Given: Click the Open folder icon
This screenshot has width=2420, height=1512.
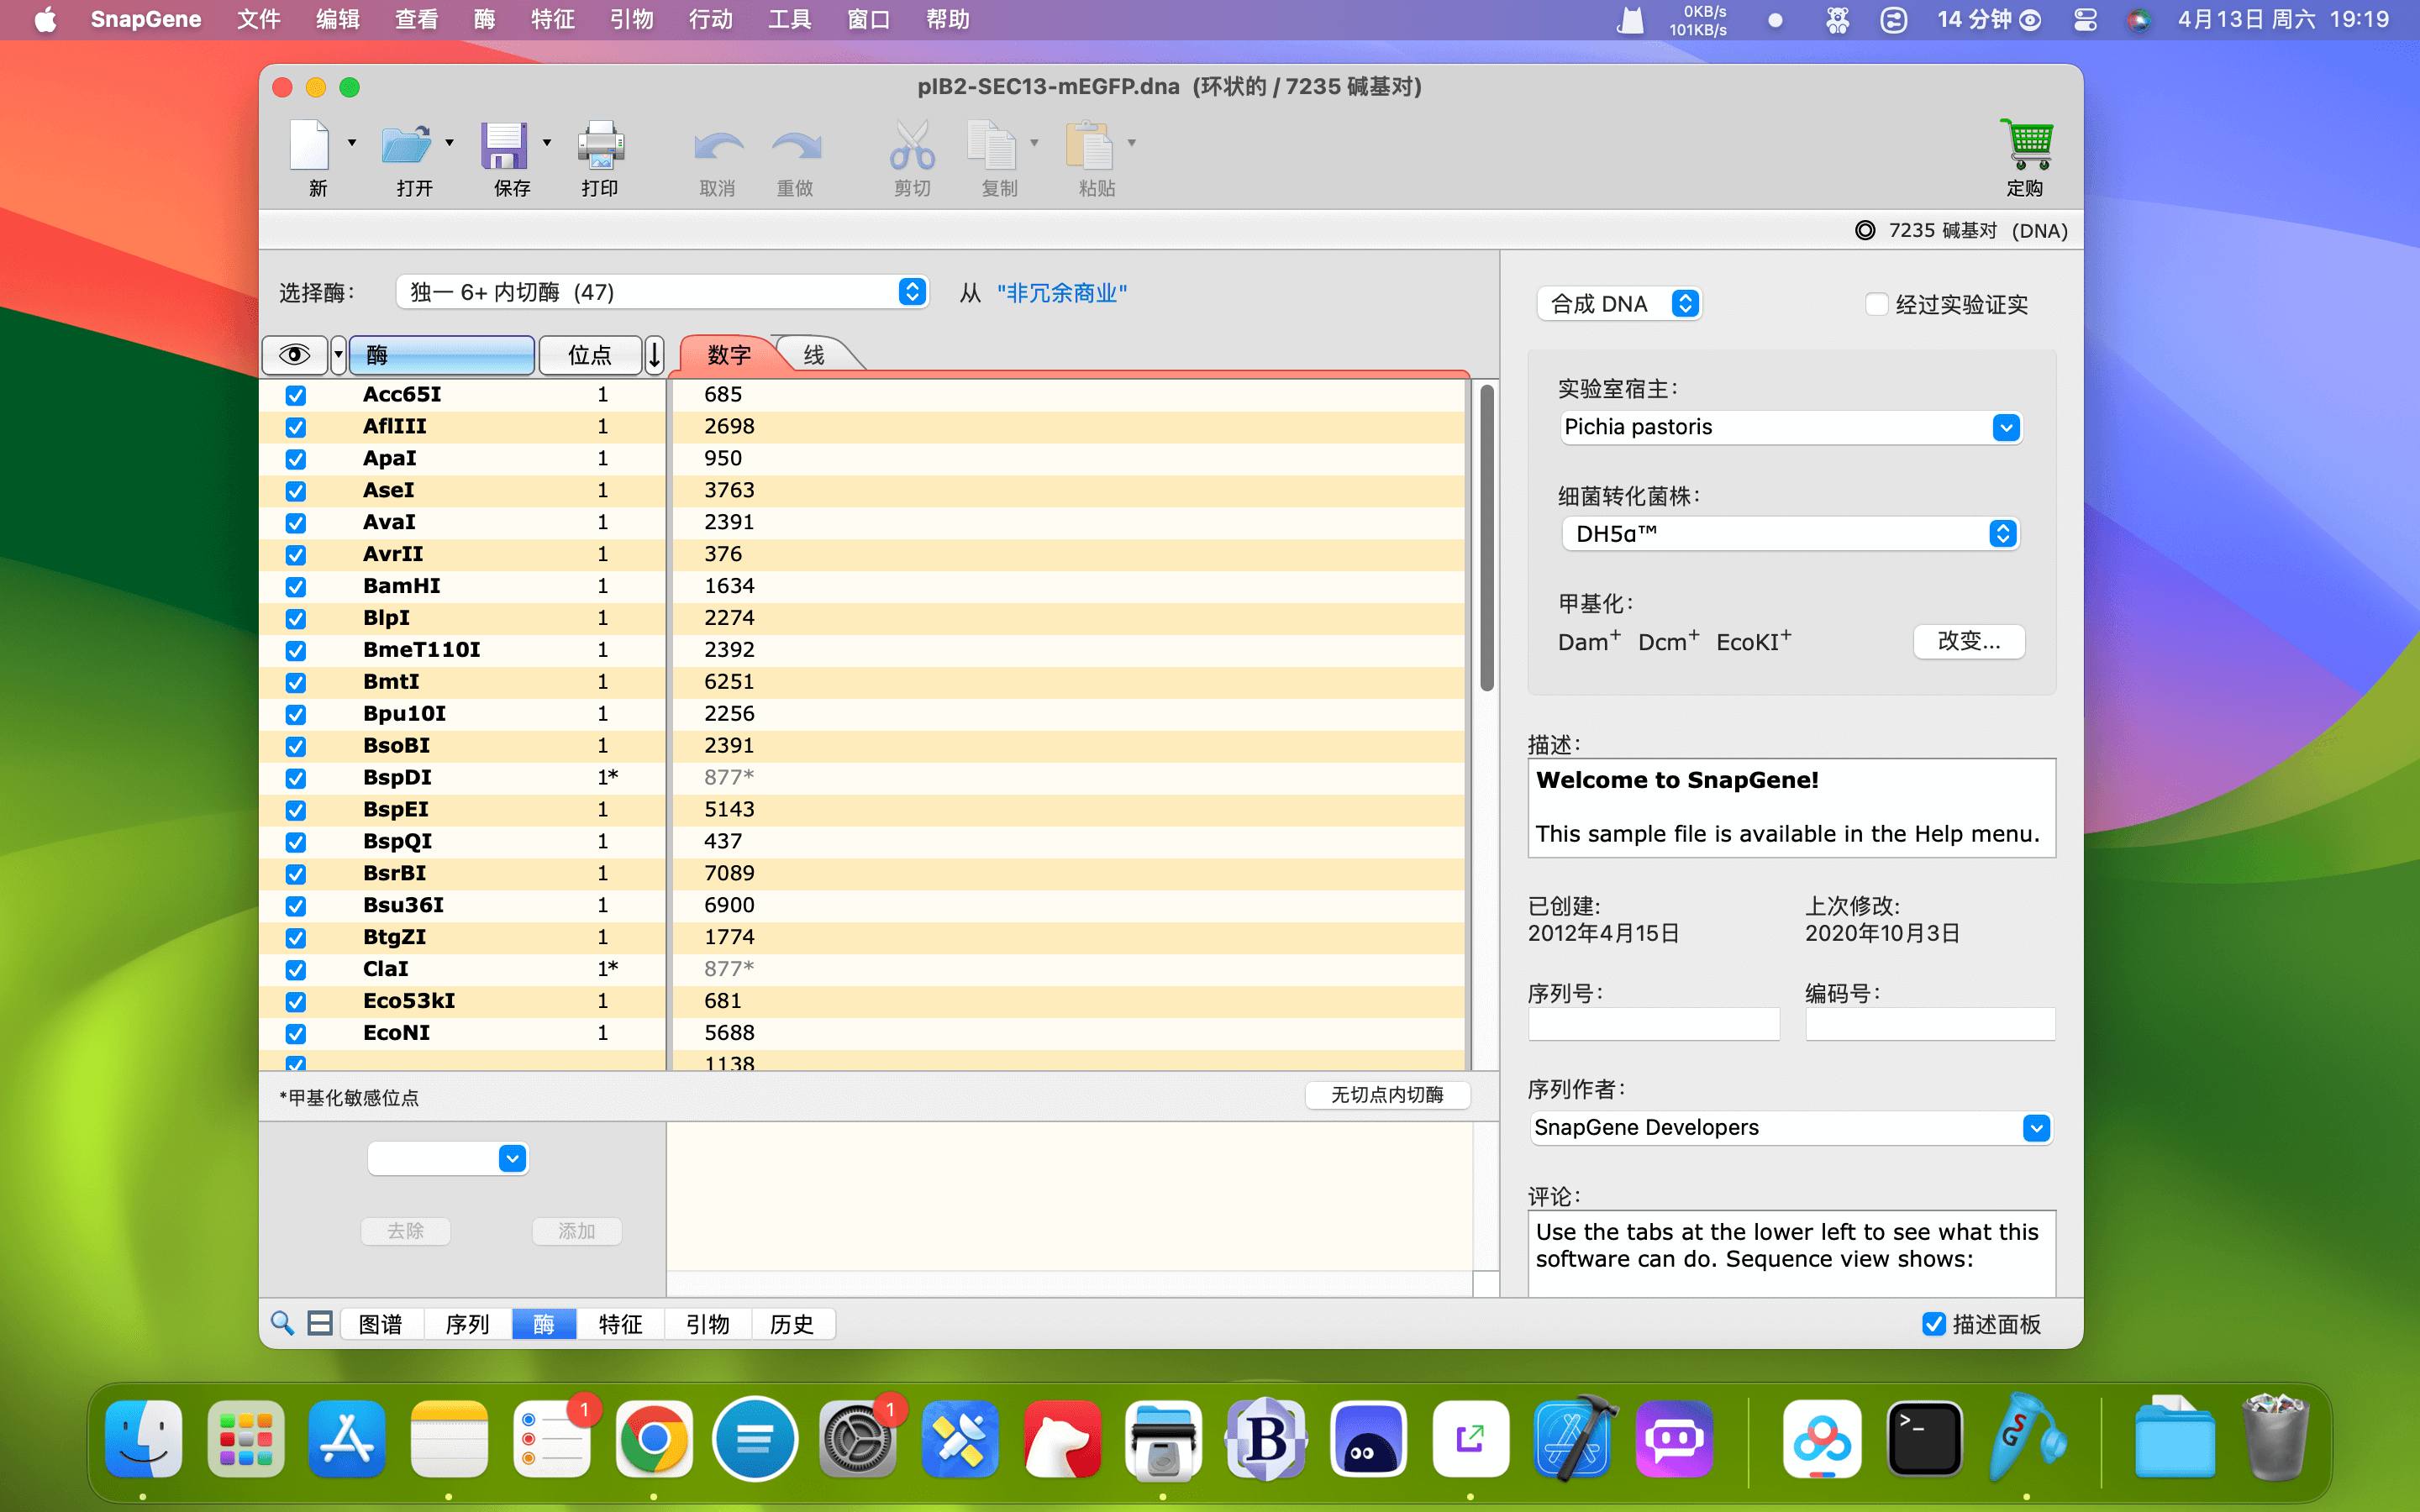Looking at the screenshot, I should click(x=406, y=146).
